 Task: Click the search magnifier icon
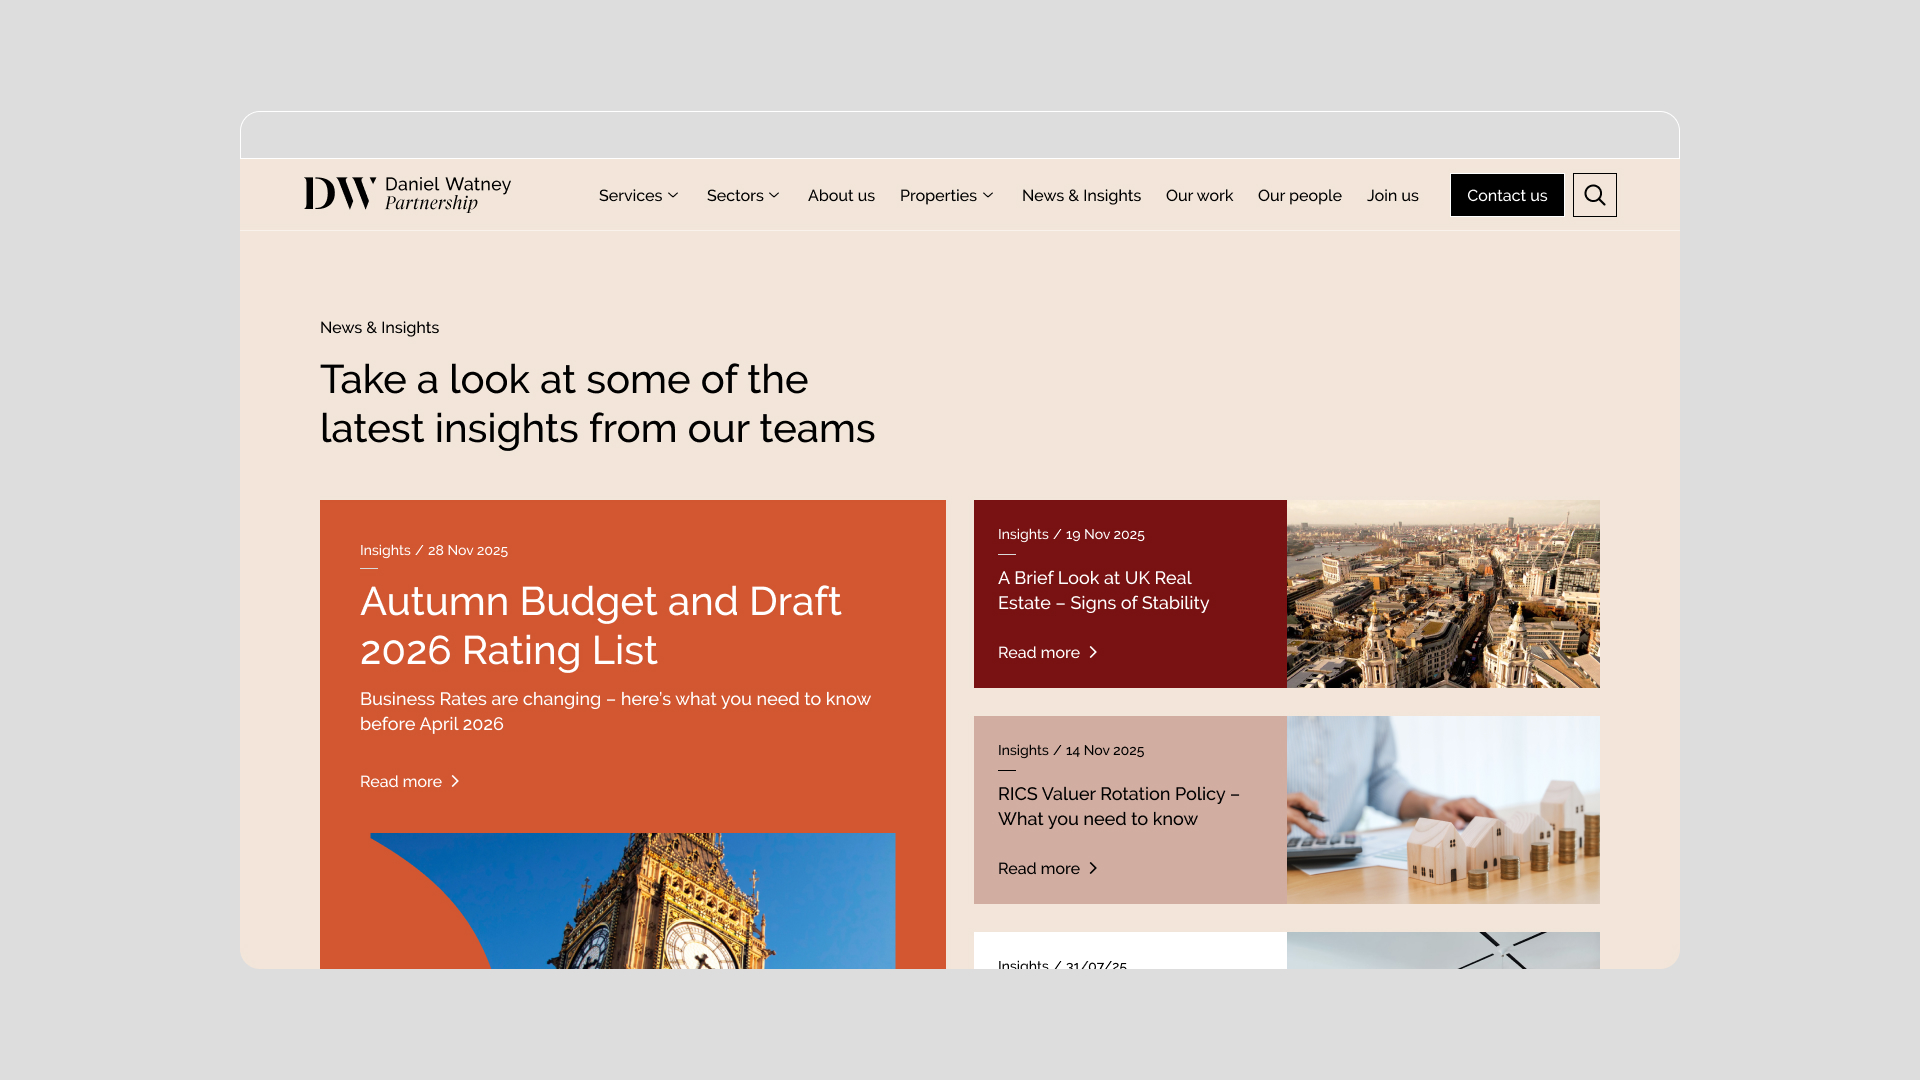tap(1594, 195)
